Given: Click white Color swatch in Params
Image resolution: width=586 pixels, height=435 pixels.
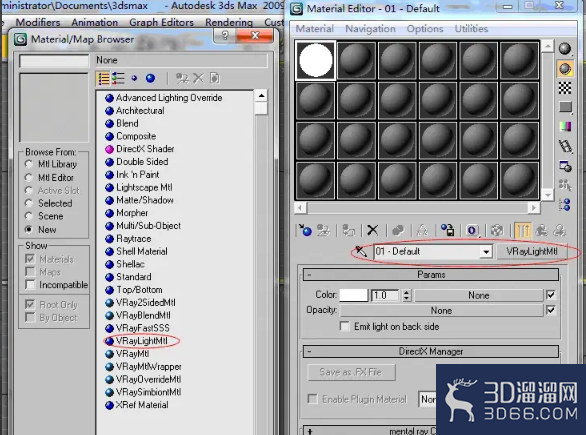Looking at the screenshot, I should pyautogui.click(x=354, y=295).
